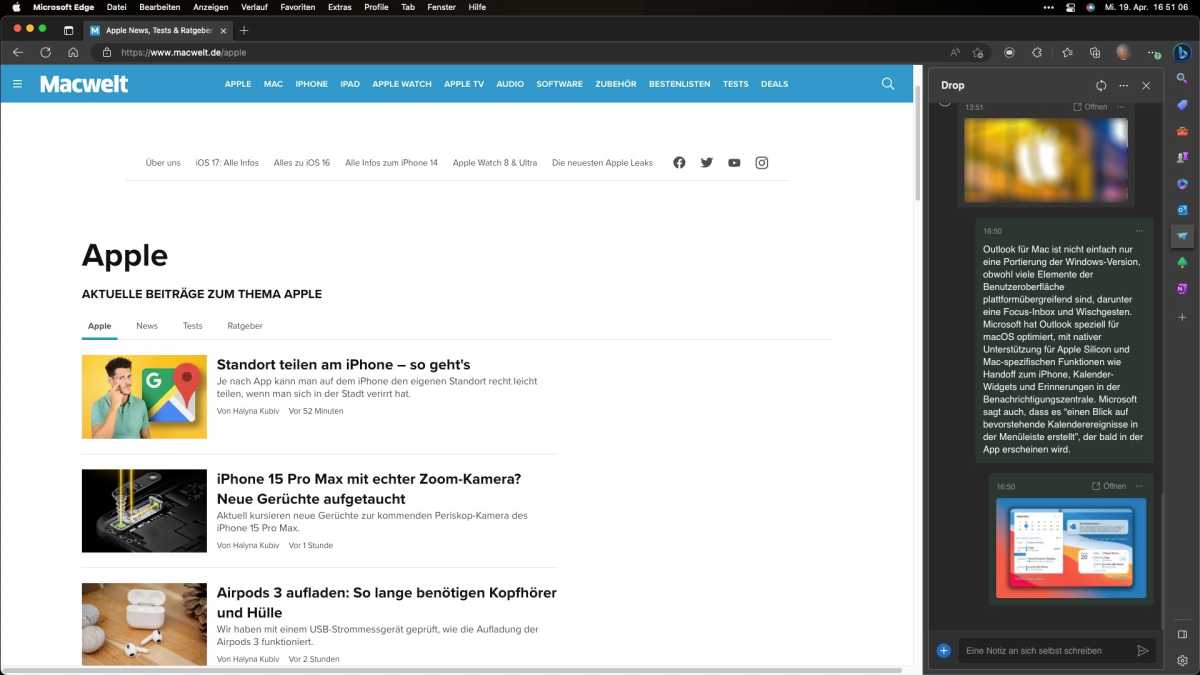Open the Verlauf menu
The image size is (1200, 675).
point(254,7)
